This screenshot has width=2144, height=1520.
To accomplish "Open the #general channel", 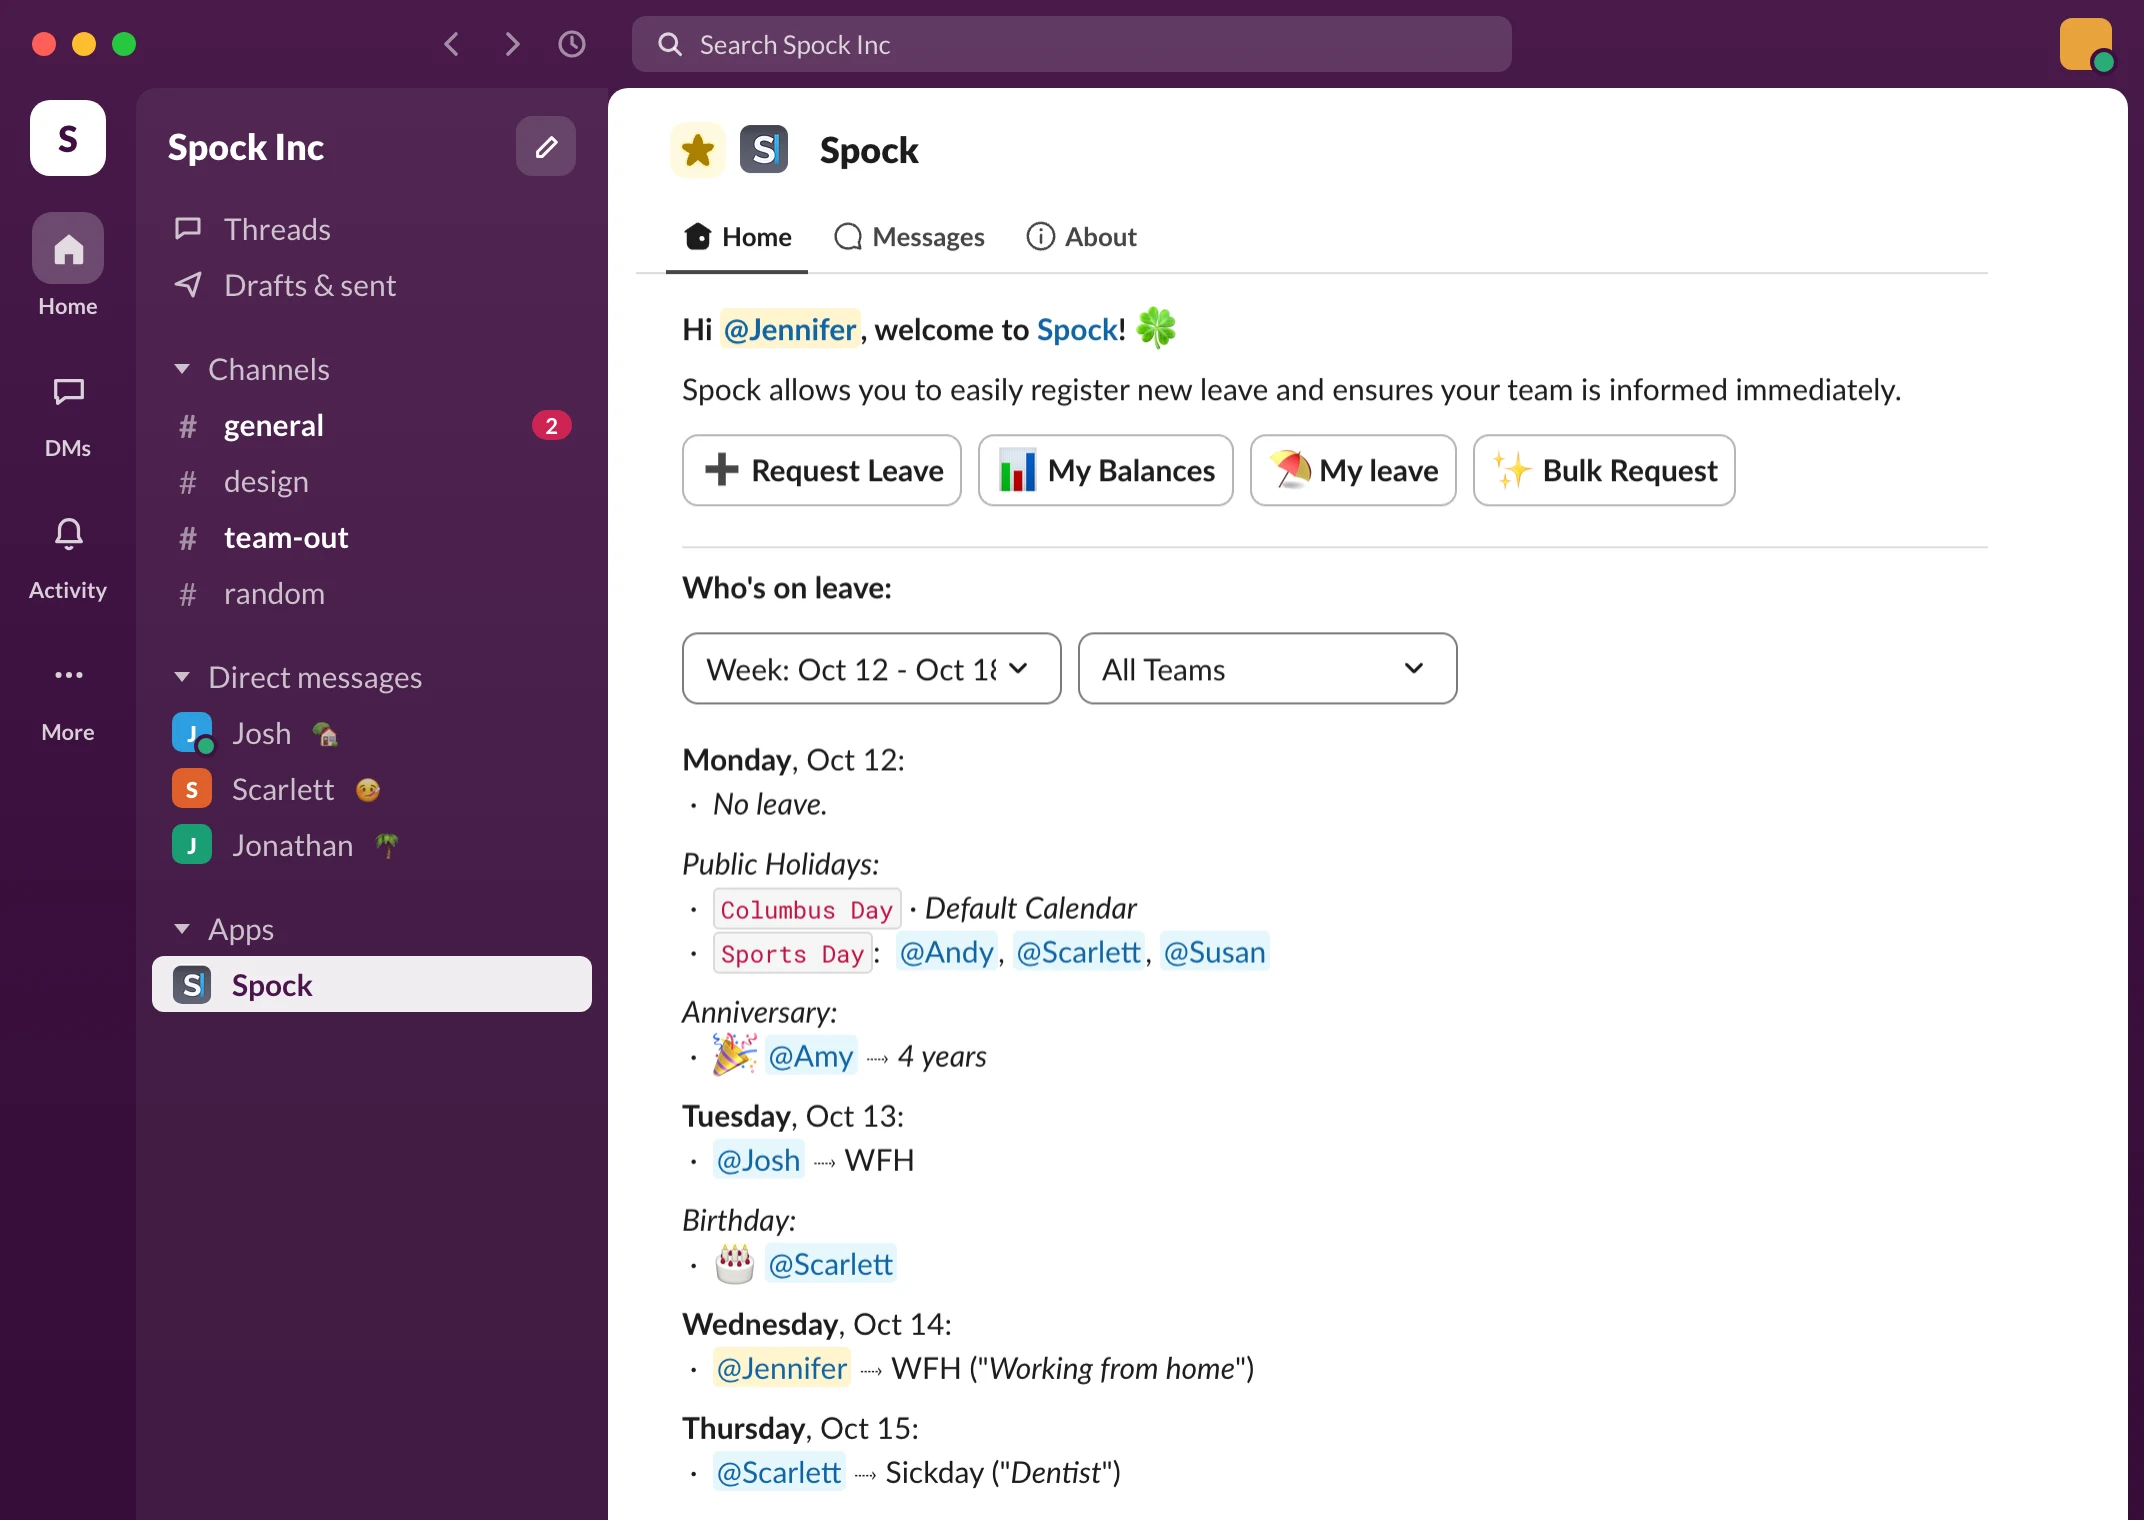I will pos(372,425).
